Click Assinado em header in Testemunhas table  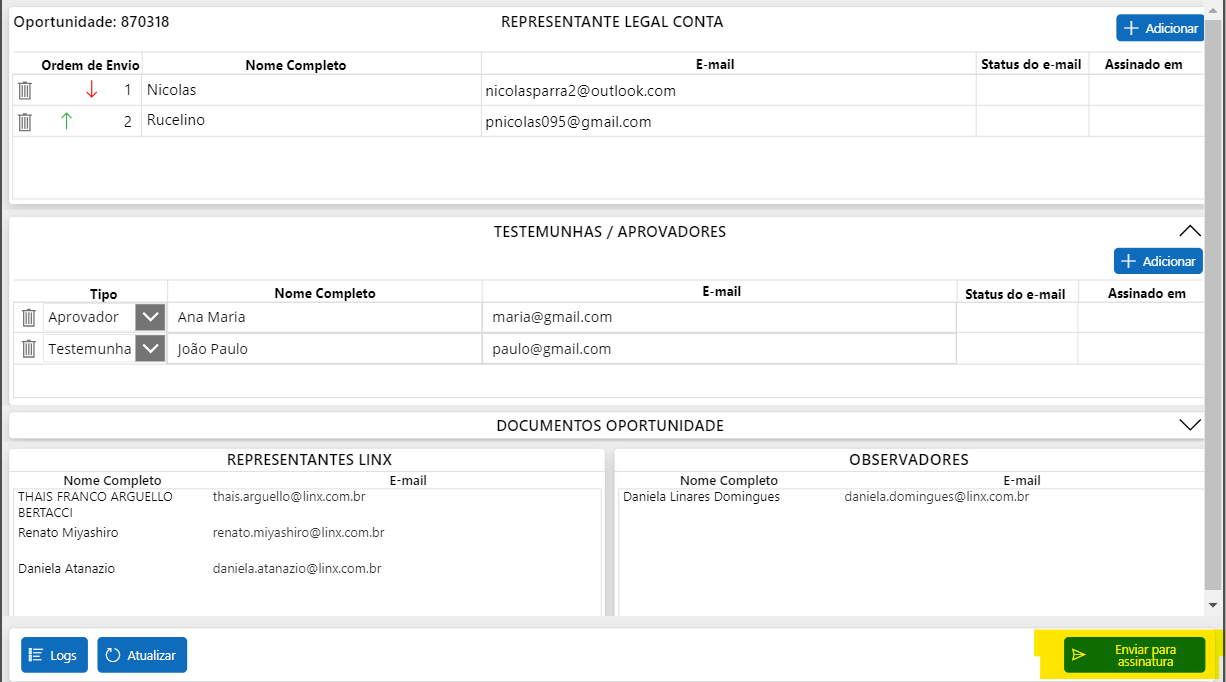tap(1147, 293)
